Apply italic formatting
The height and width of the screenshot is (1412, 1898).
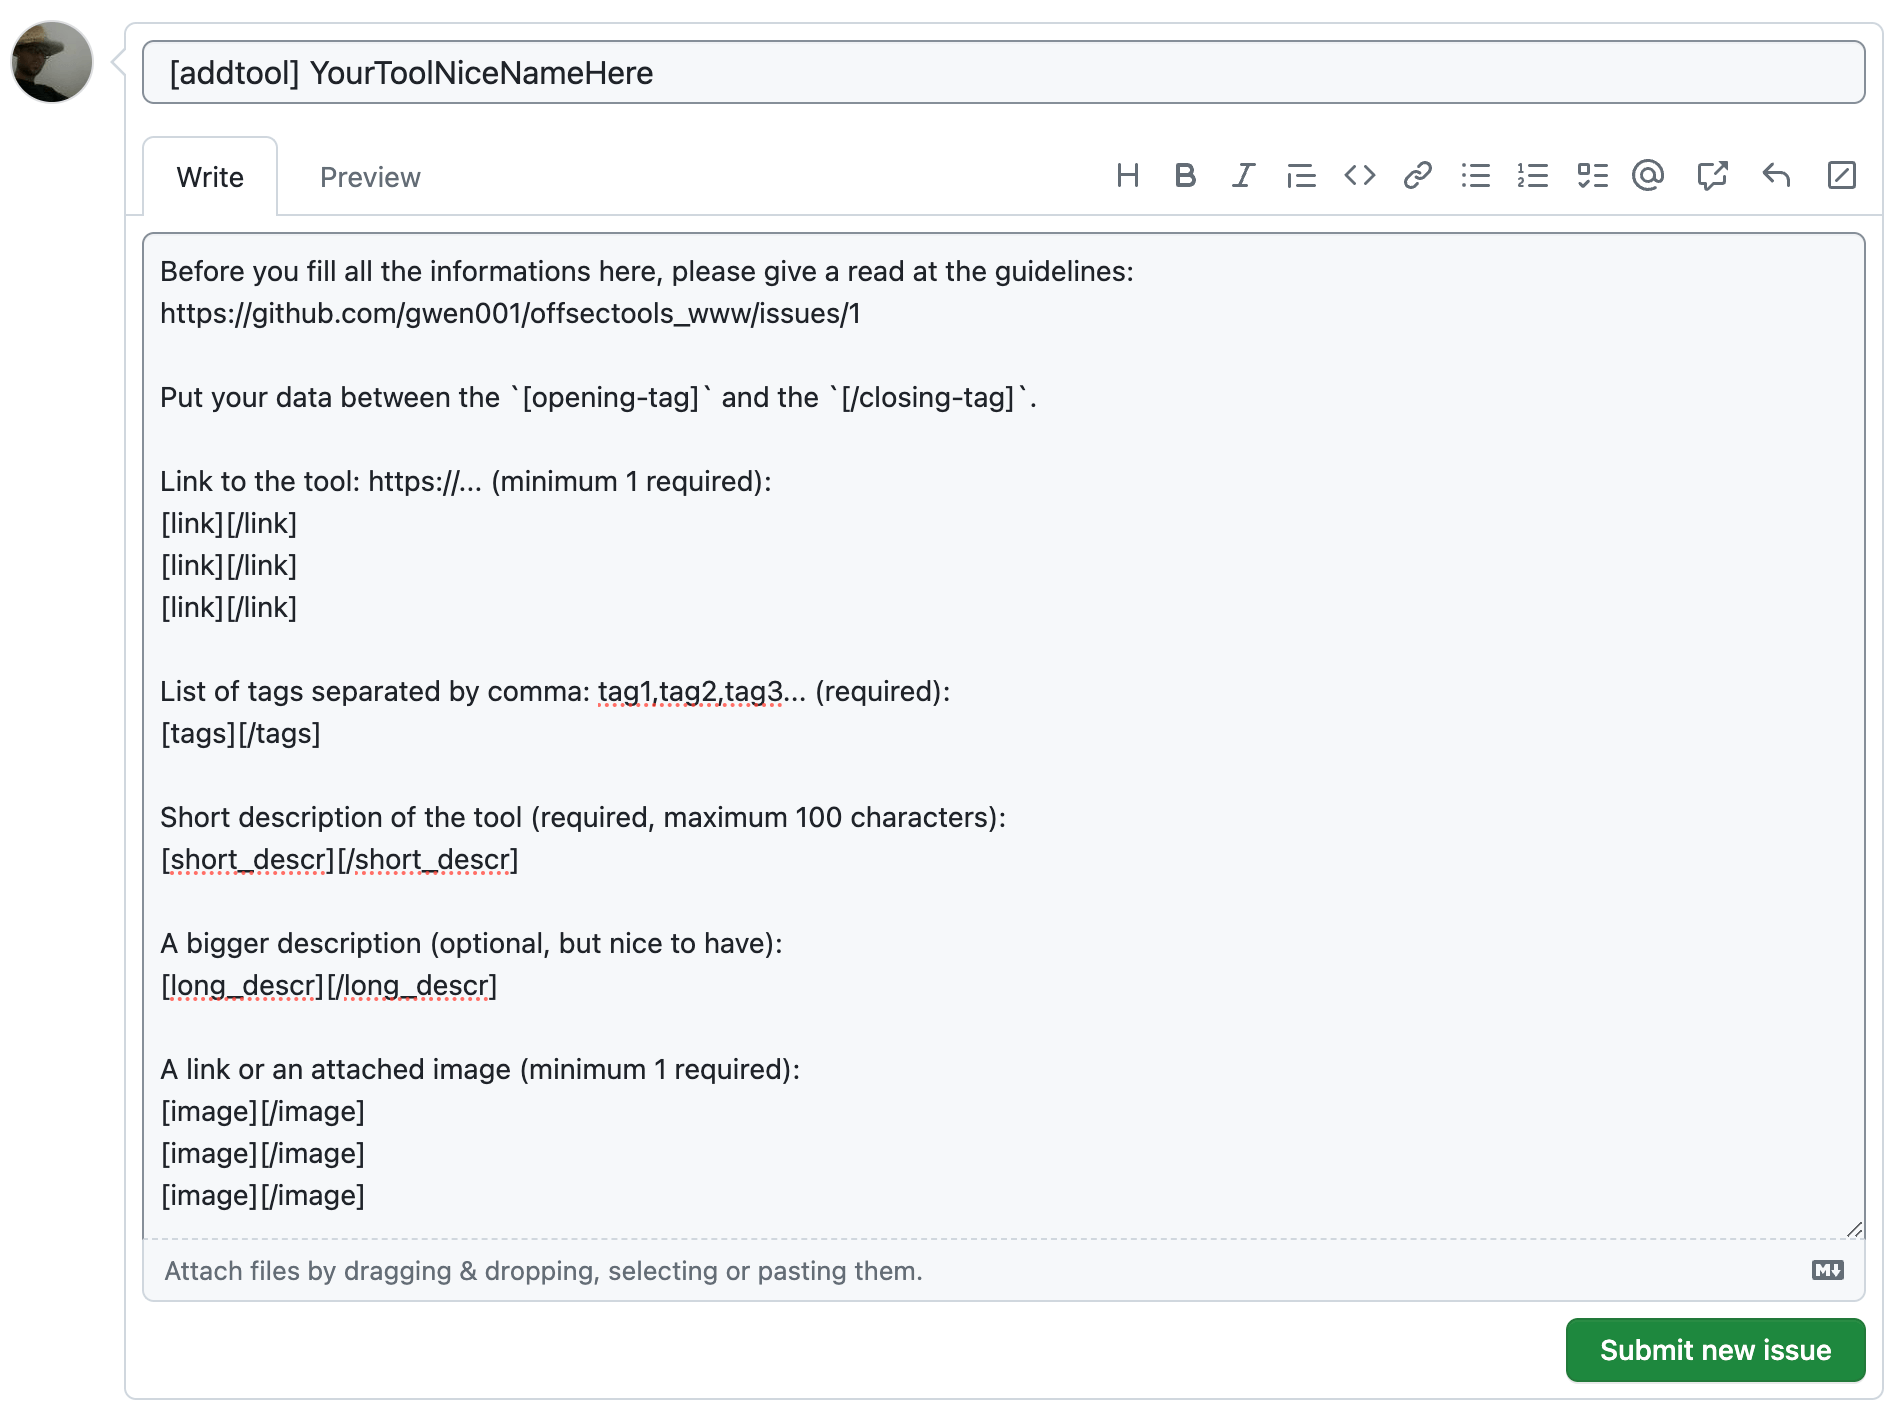(x=1242, y=176)
